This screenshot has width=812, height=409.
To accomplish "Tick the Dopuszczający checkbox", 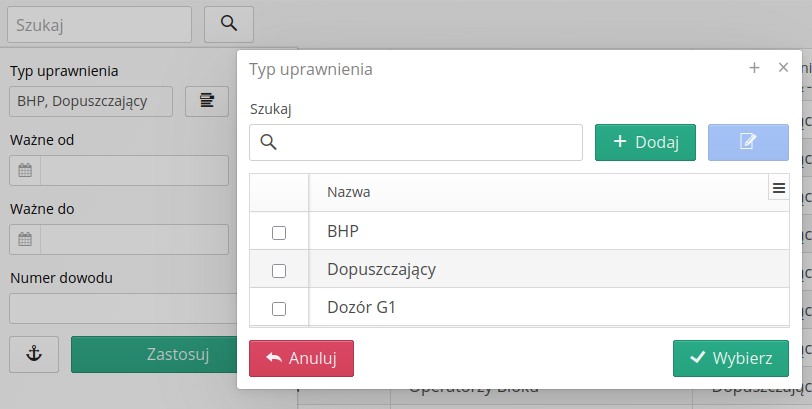I will [x=279, y=271].
